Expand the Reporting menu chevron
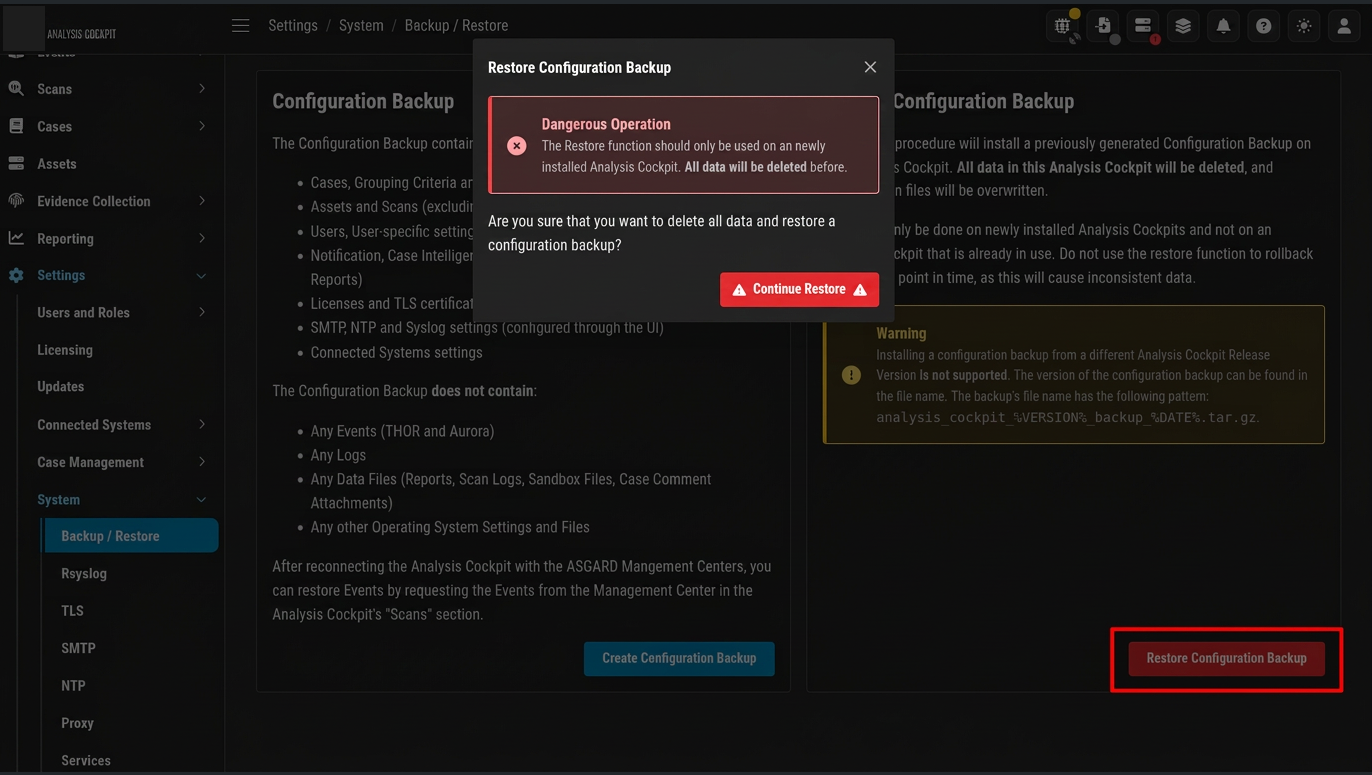Viewport: 1372px width, 775px height. [x=202, y=238]
